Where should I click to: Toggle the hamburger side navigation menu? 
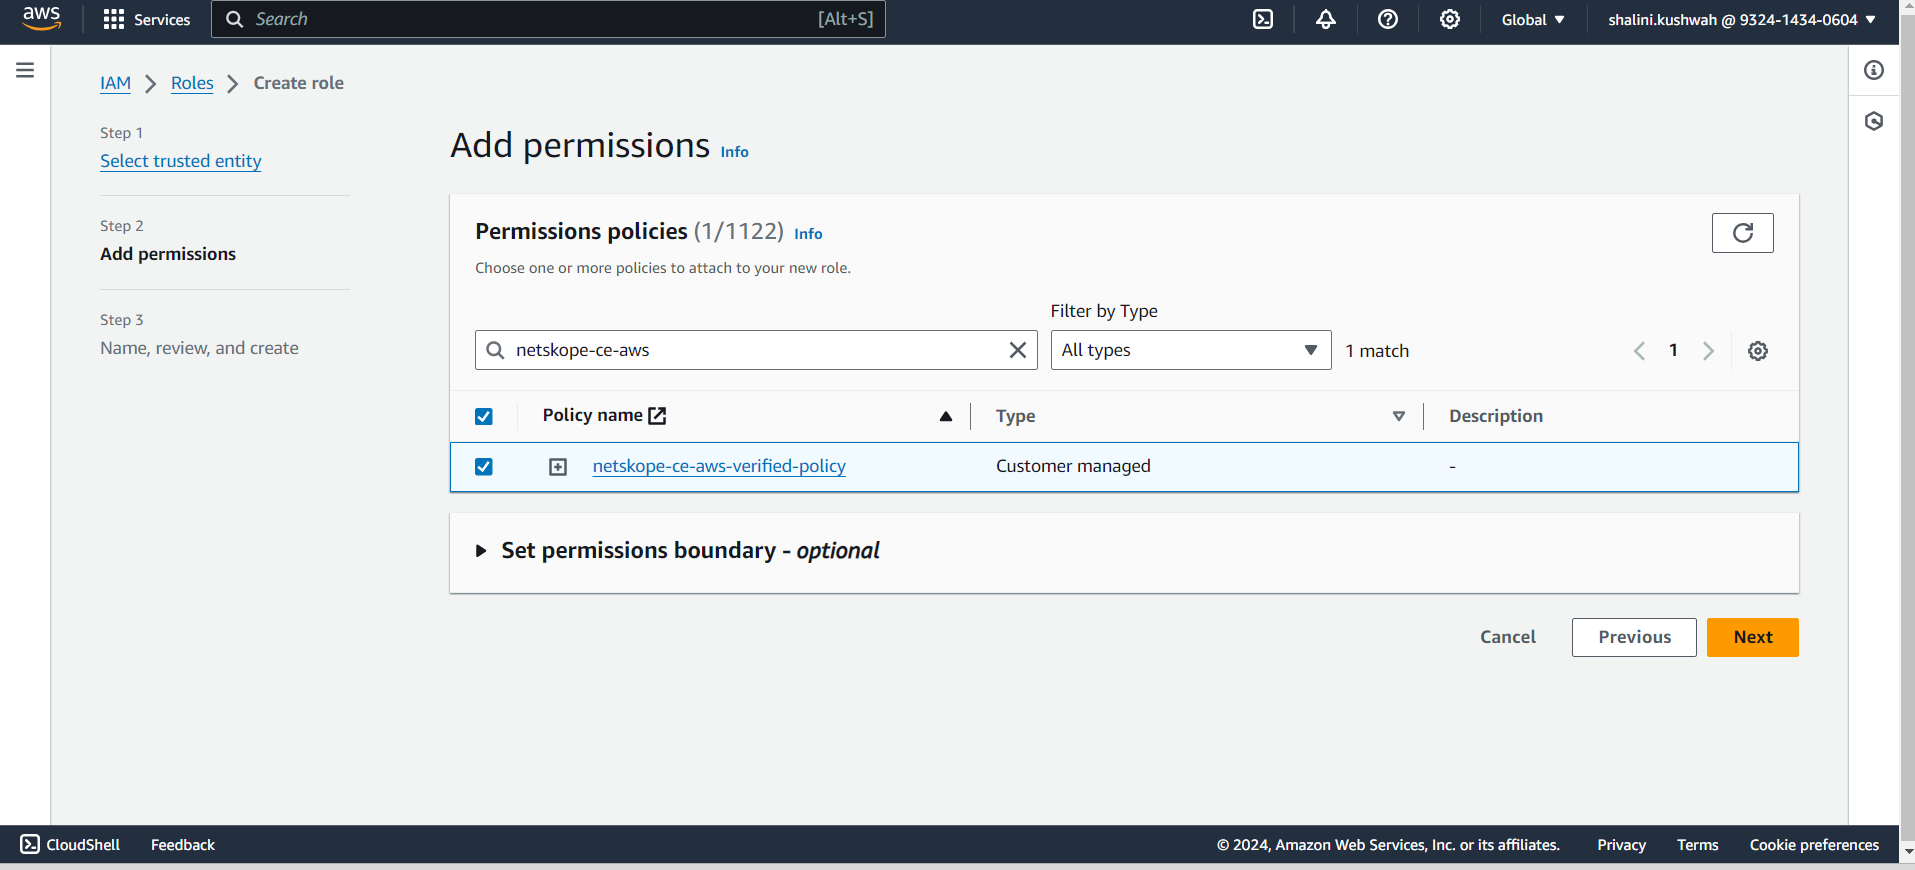tap(25, 70)
